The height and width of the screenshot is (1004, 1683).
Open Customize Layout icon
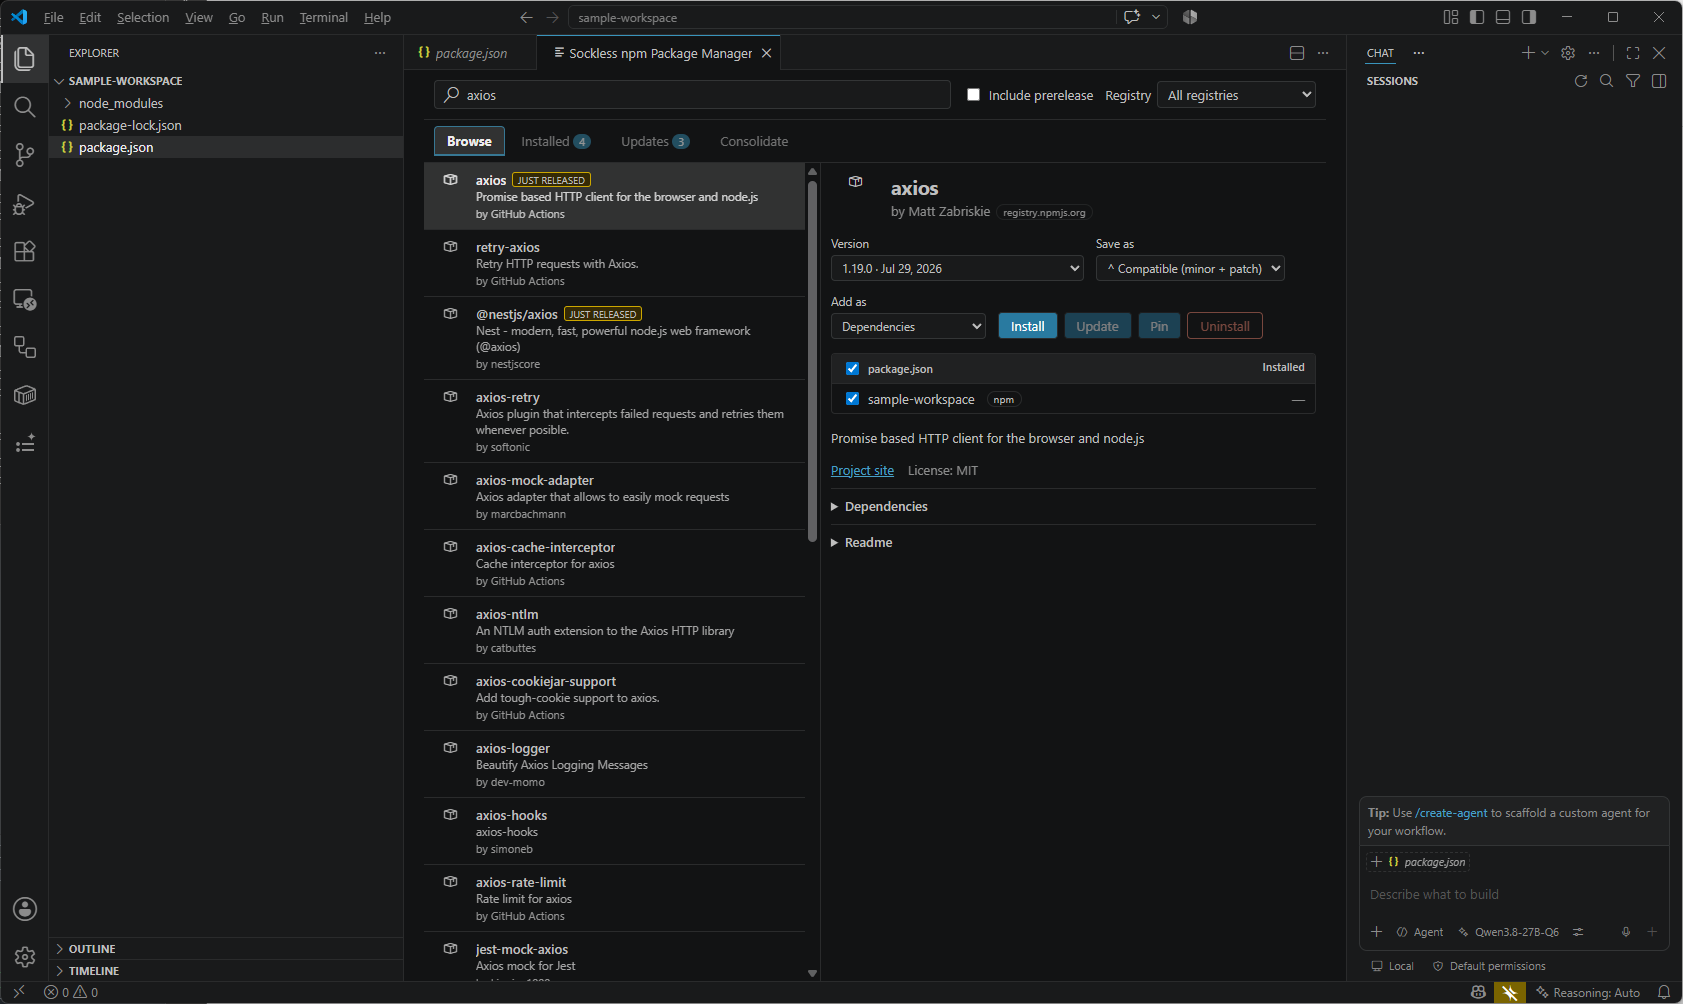pos(1451,17)
